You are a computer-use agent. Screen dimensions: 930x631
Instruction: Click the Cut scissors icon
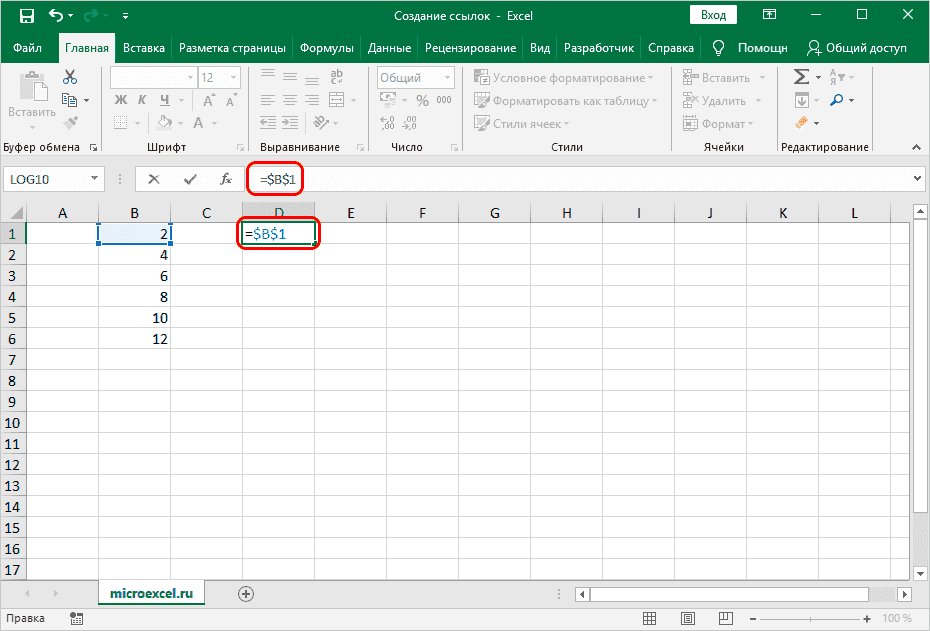click(70, 77)
